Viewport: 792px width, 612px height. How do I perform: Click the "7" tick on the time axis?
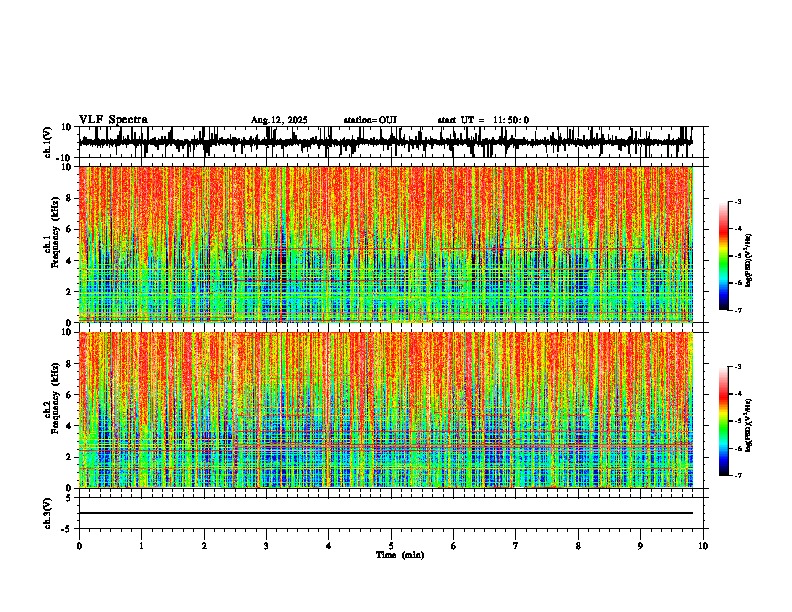516,546
